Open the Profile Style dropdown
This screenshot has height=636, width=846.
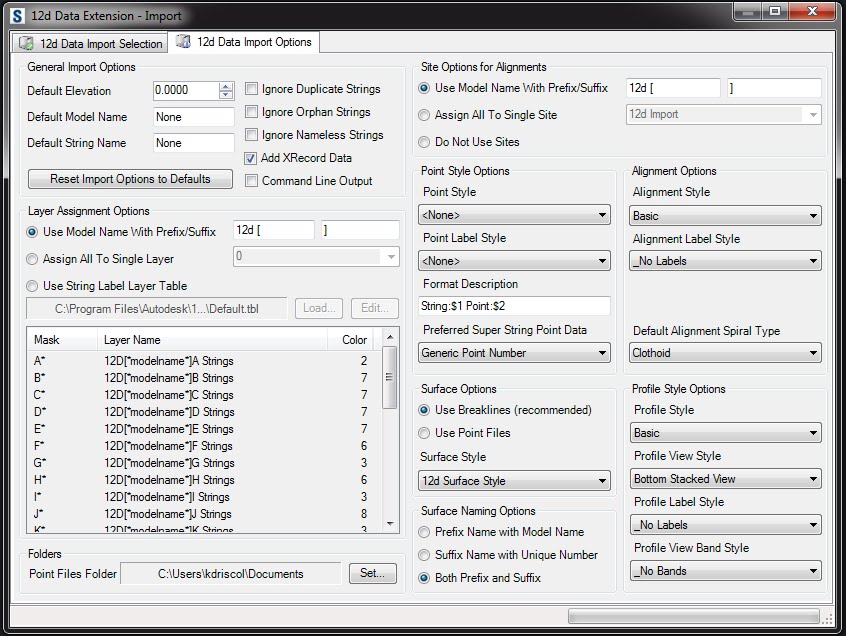726,433
